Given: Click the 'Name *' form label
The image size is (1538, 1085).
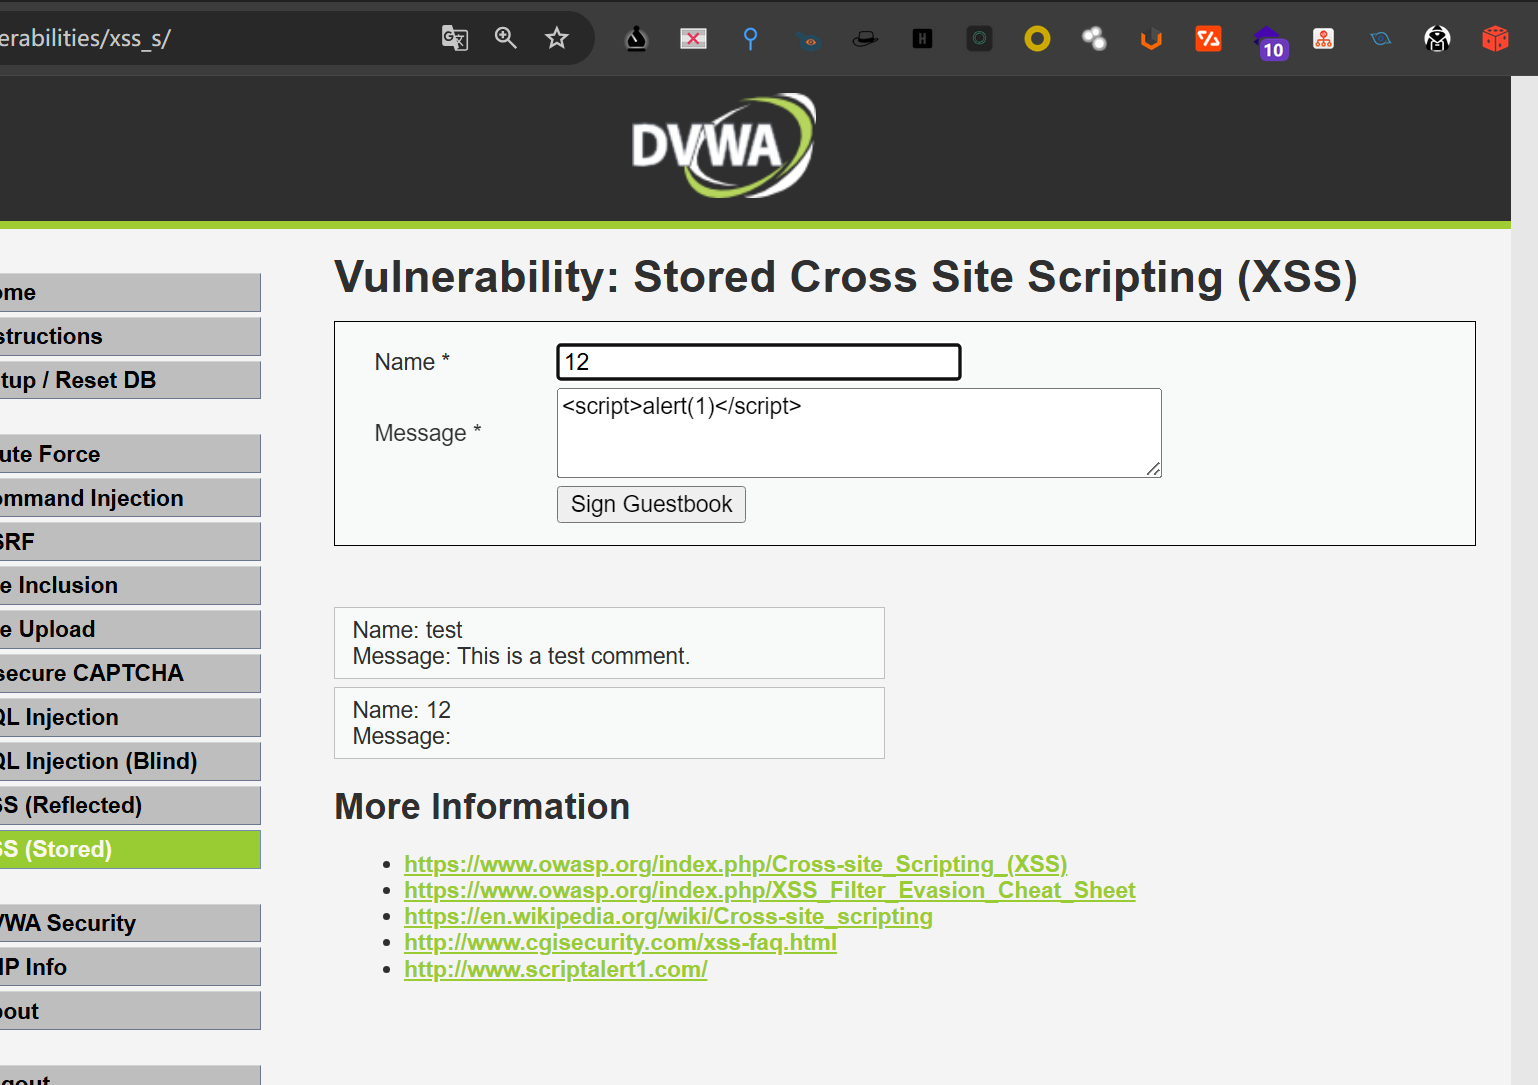Looking at the screenshot, I should 412,362.
